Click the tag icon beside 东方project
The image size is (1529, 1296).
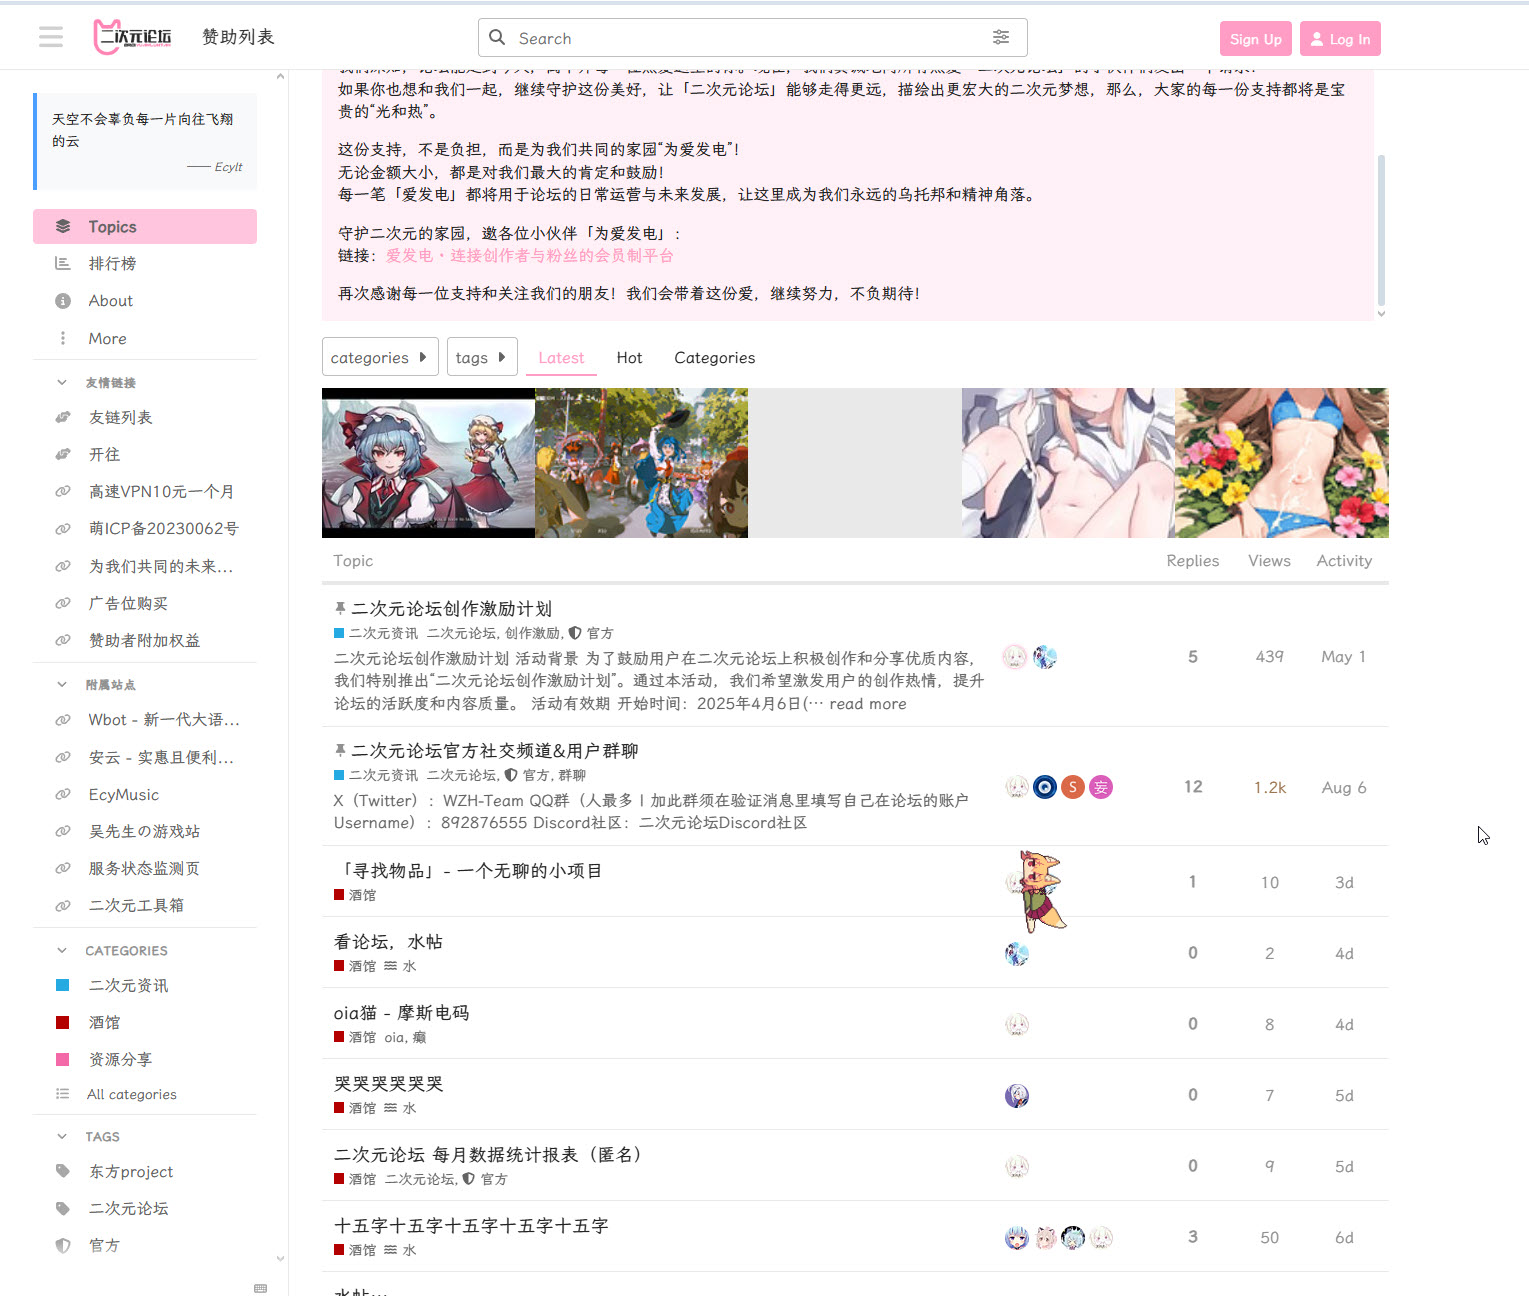(x=63, y=1172)
